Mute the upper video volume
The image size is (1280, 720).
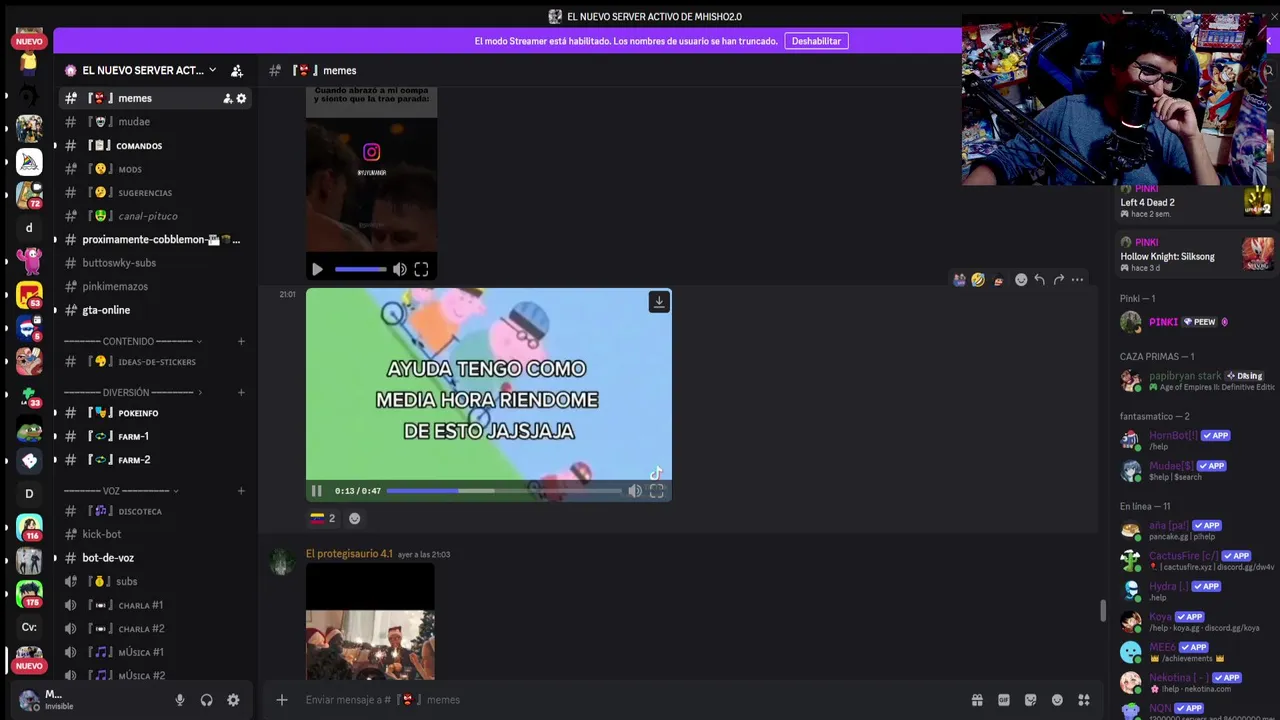399,269
